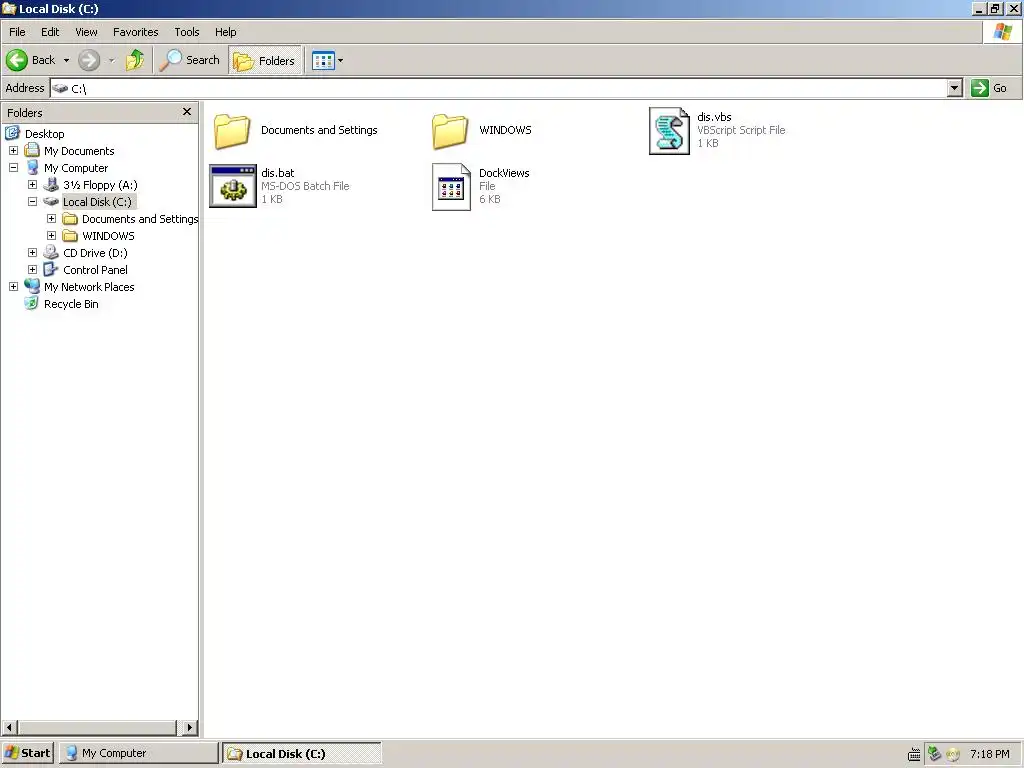Screen dimensions: 1024x768
Task: Expand the Control Panel node
Action: click(32, 270)
